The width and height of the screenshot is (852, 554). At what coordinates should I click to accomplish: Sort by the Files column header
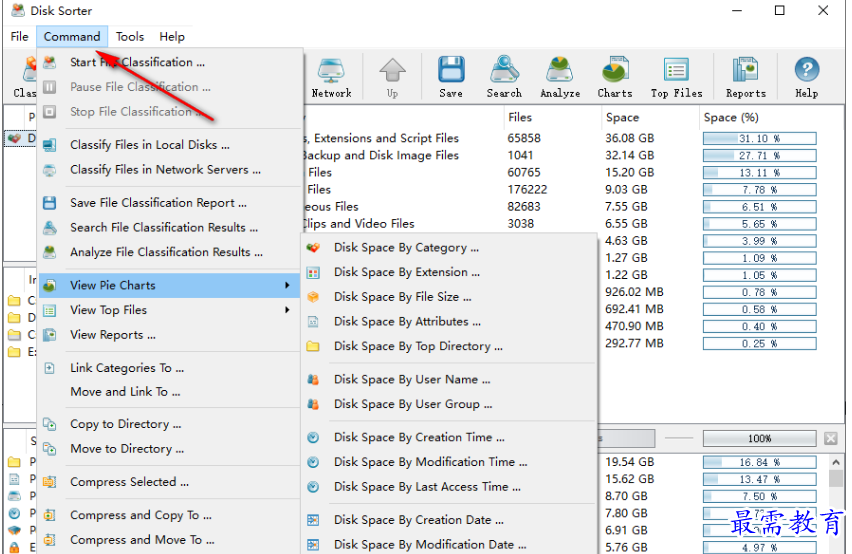(552, 117)
